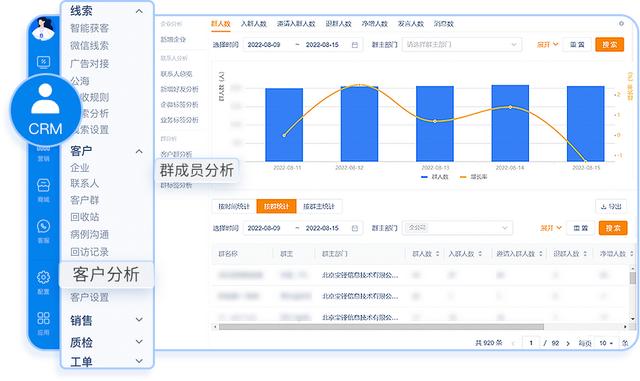Screen dimensions: 640x381
Task: Click the upper orange 搜索 button
Action: point(610,45)
